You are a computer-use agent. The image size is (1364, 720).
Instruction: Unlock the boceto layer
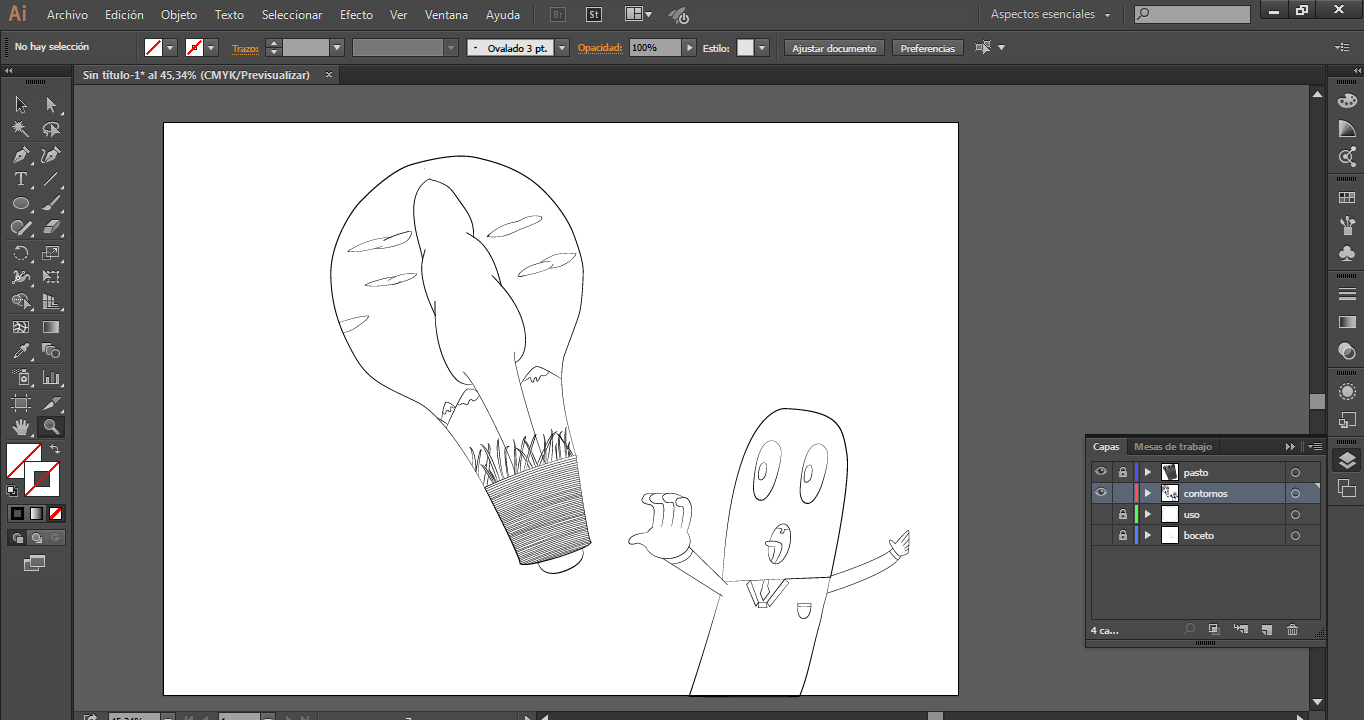point(1123,536)
